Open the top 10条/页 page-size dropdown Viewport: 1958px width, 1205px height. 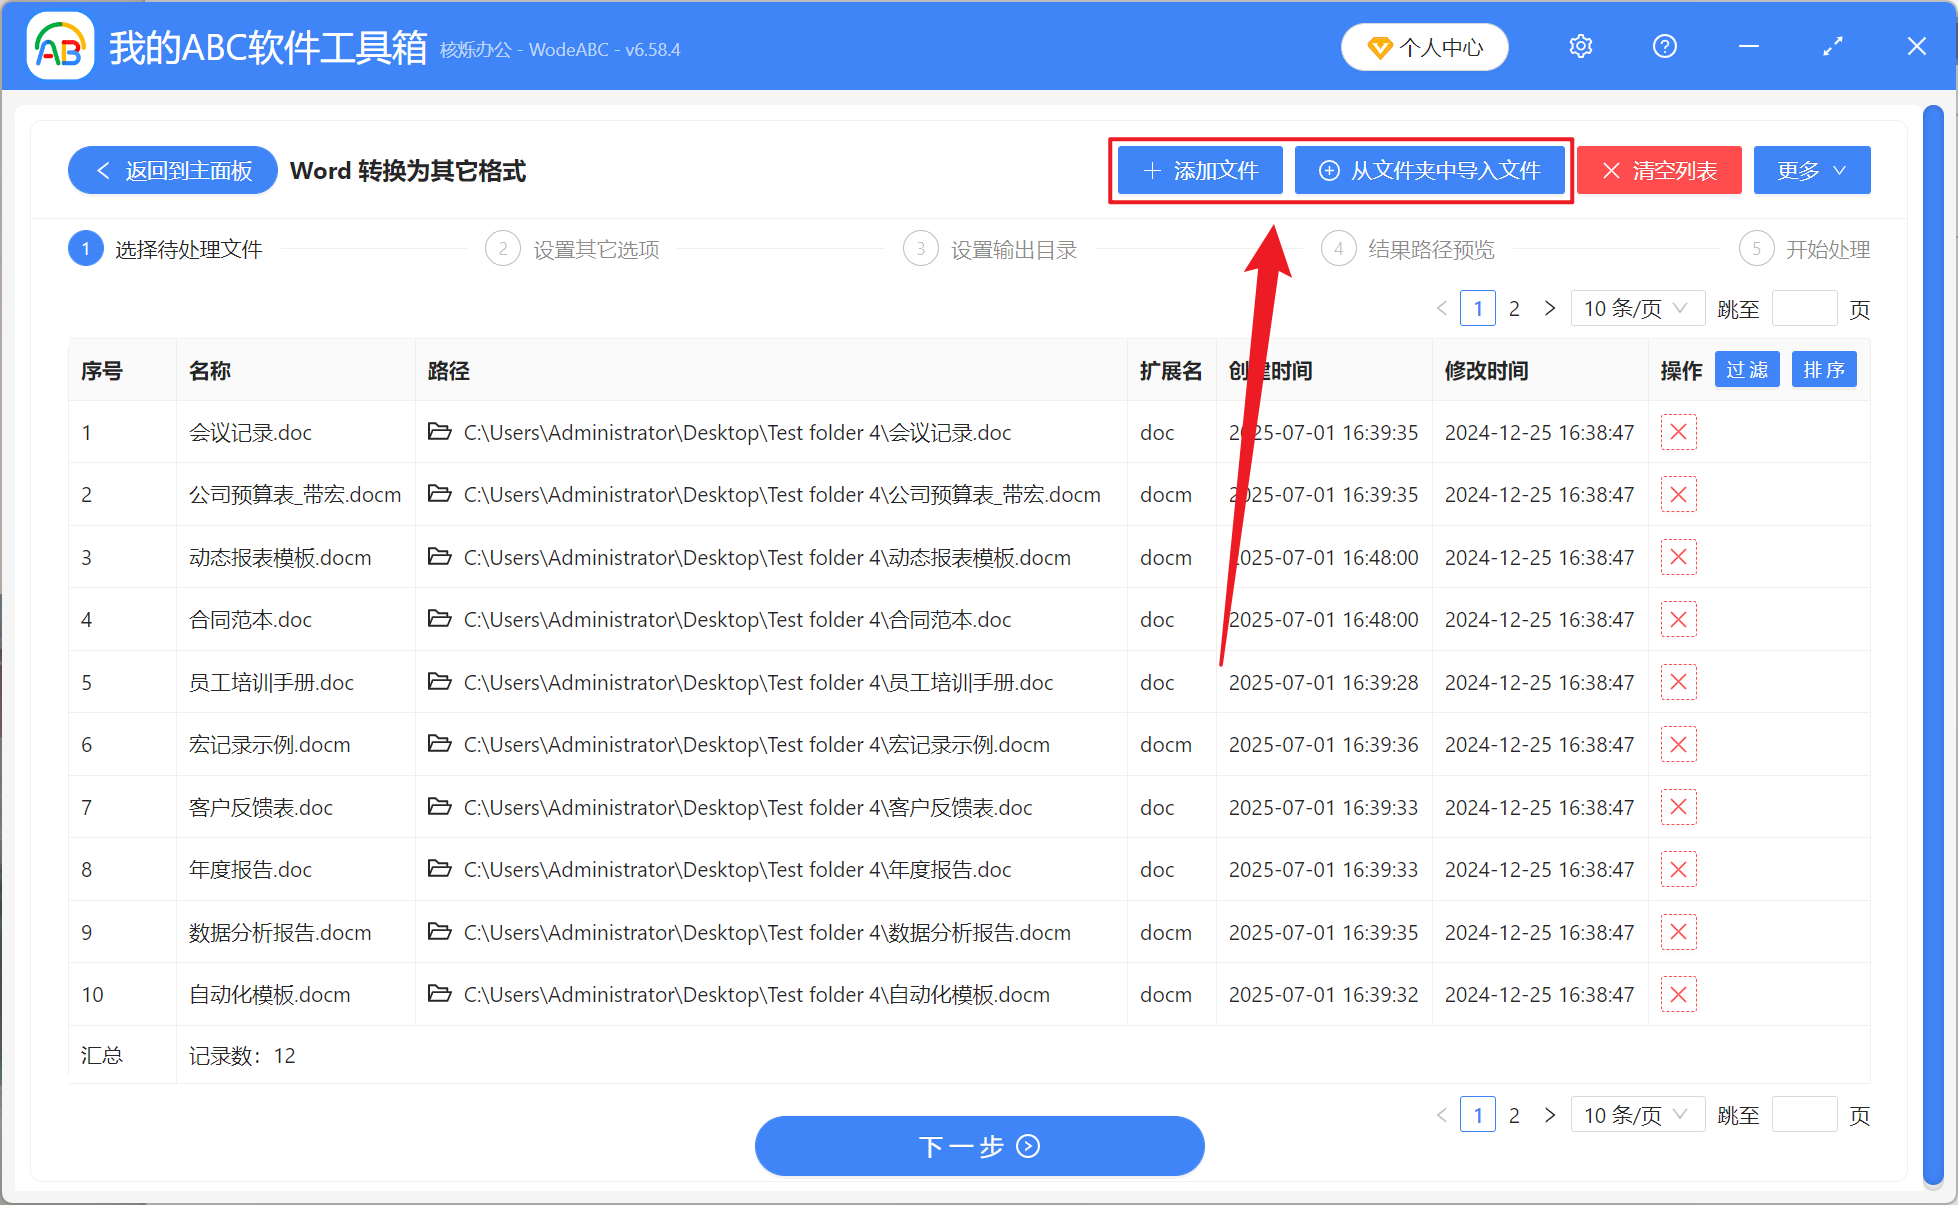point(1638,308)
